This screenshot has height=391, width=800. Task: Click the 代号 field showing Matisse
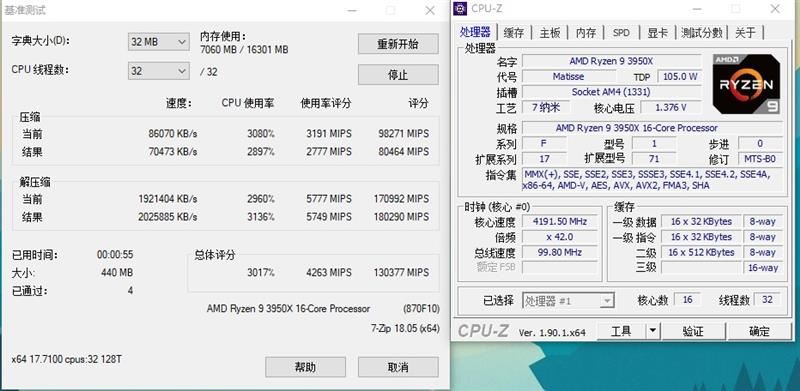click(568, 77)
